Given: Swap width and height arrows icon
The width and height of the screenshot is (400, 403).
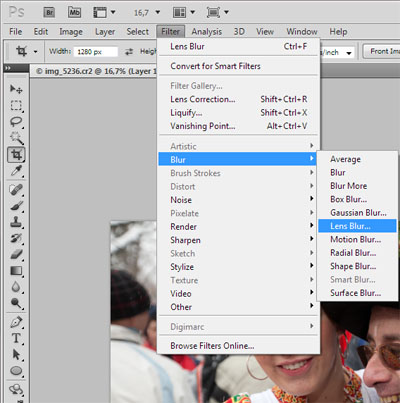Looking at the screenshot, I should pyautogui.click(x=129, y=52).
